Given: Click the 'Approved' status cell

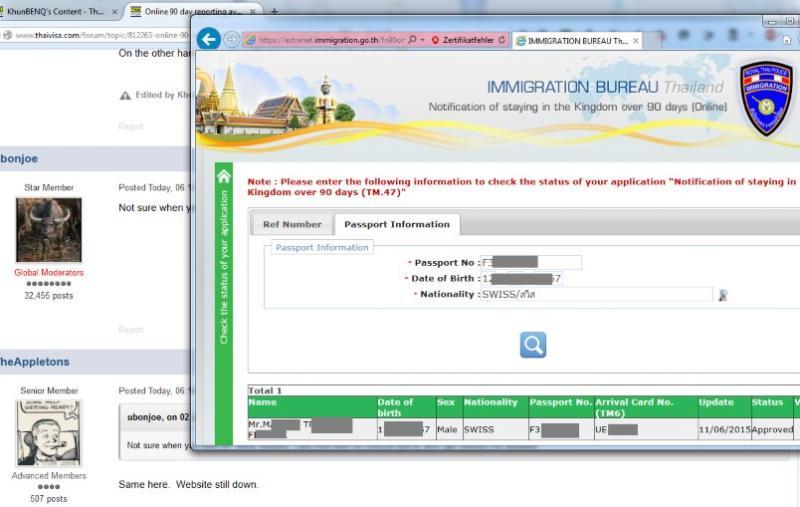Looking at the screenshot, I should (772, 429).
